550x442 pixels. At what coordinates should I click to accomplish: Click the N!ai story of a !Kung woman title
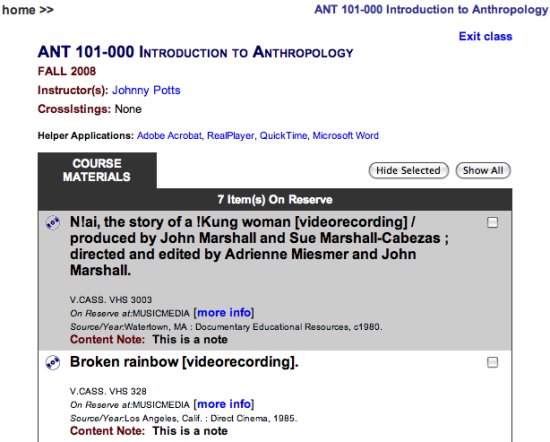click(x=259, y=246)
